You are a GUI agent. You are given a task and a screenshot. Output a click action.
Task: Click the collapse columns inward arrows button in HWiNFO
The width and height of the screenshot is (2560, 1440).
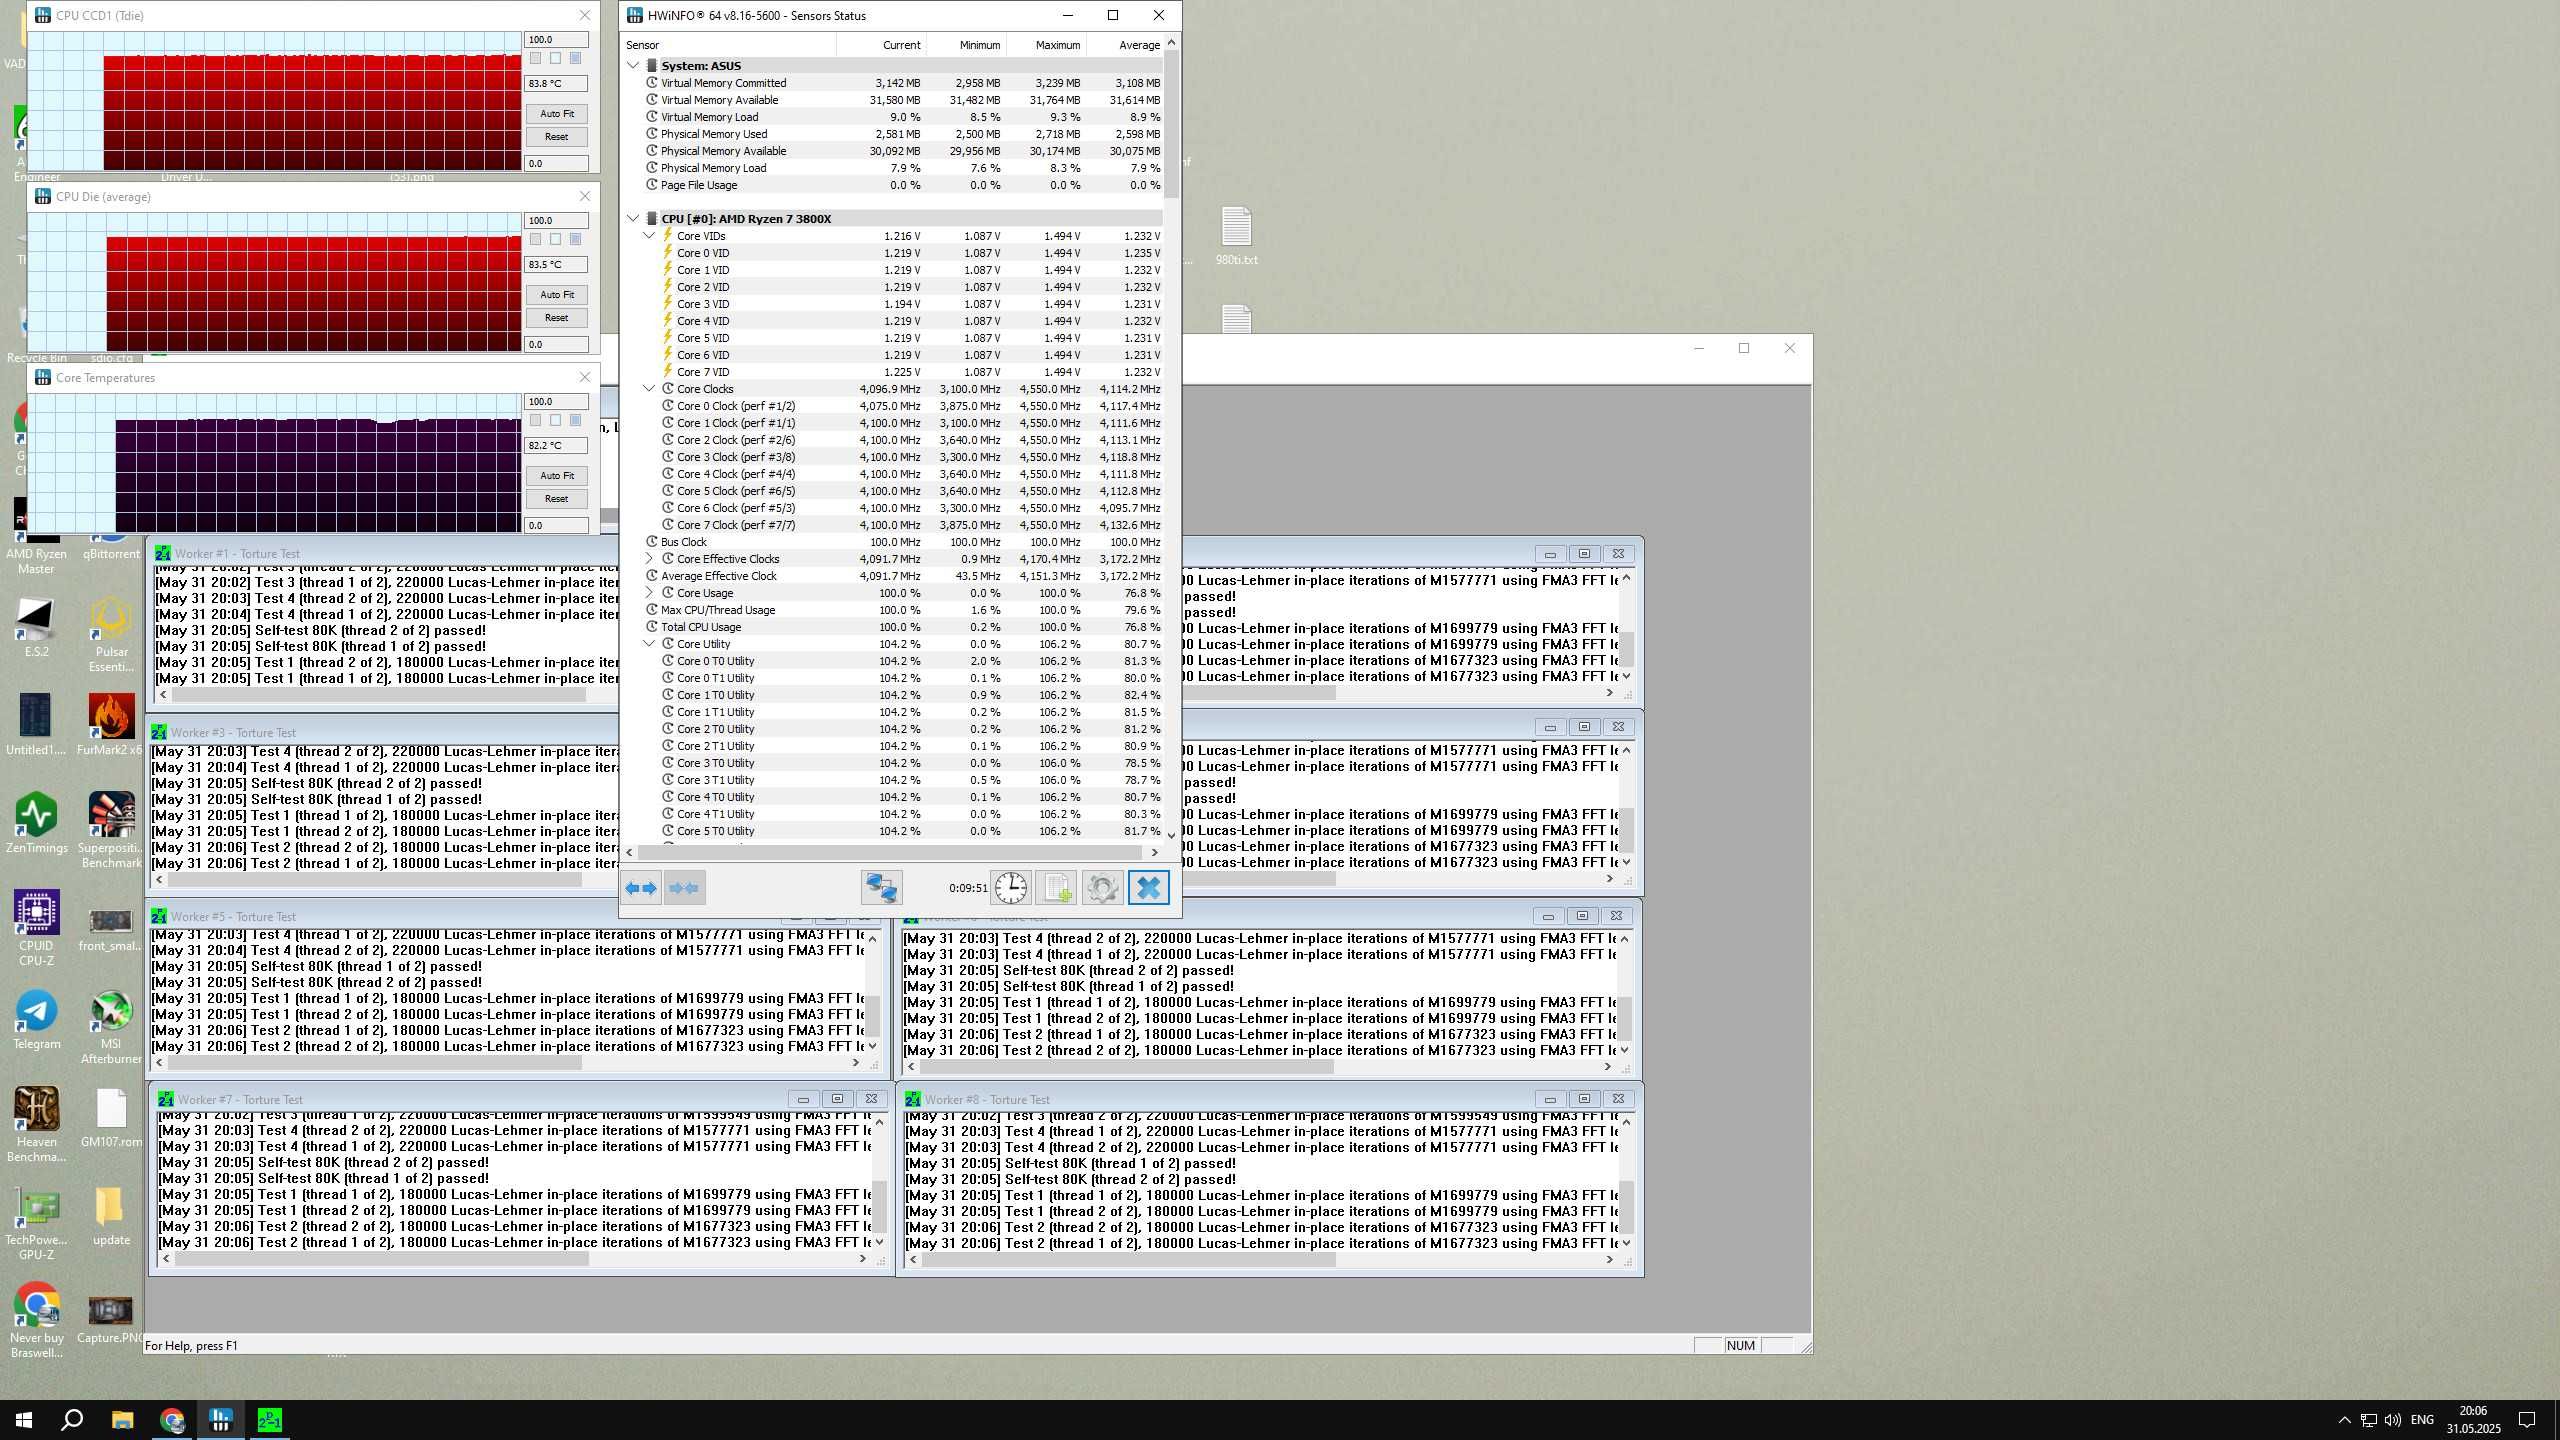tap(685, 888)
